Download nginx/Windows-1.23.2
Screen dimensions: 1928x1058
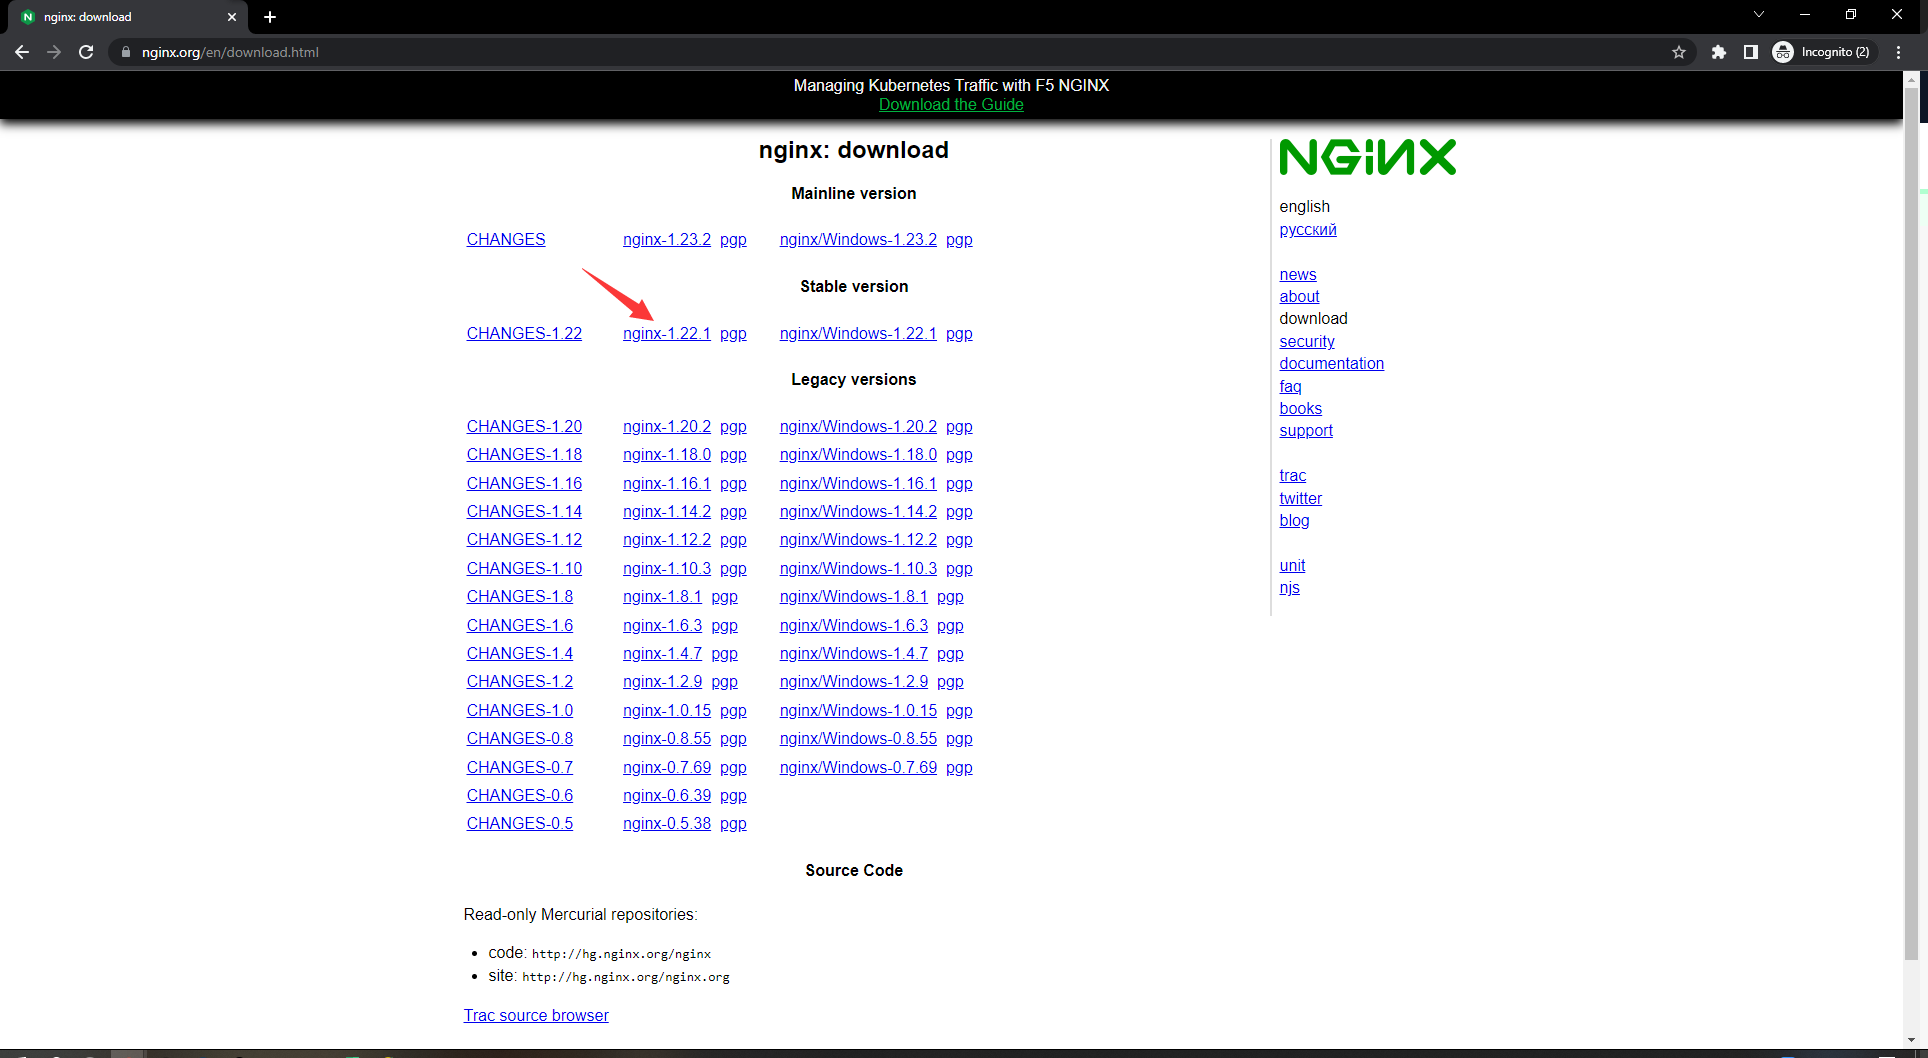[x=858, y=239]
